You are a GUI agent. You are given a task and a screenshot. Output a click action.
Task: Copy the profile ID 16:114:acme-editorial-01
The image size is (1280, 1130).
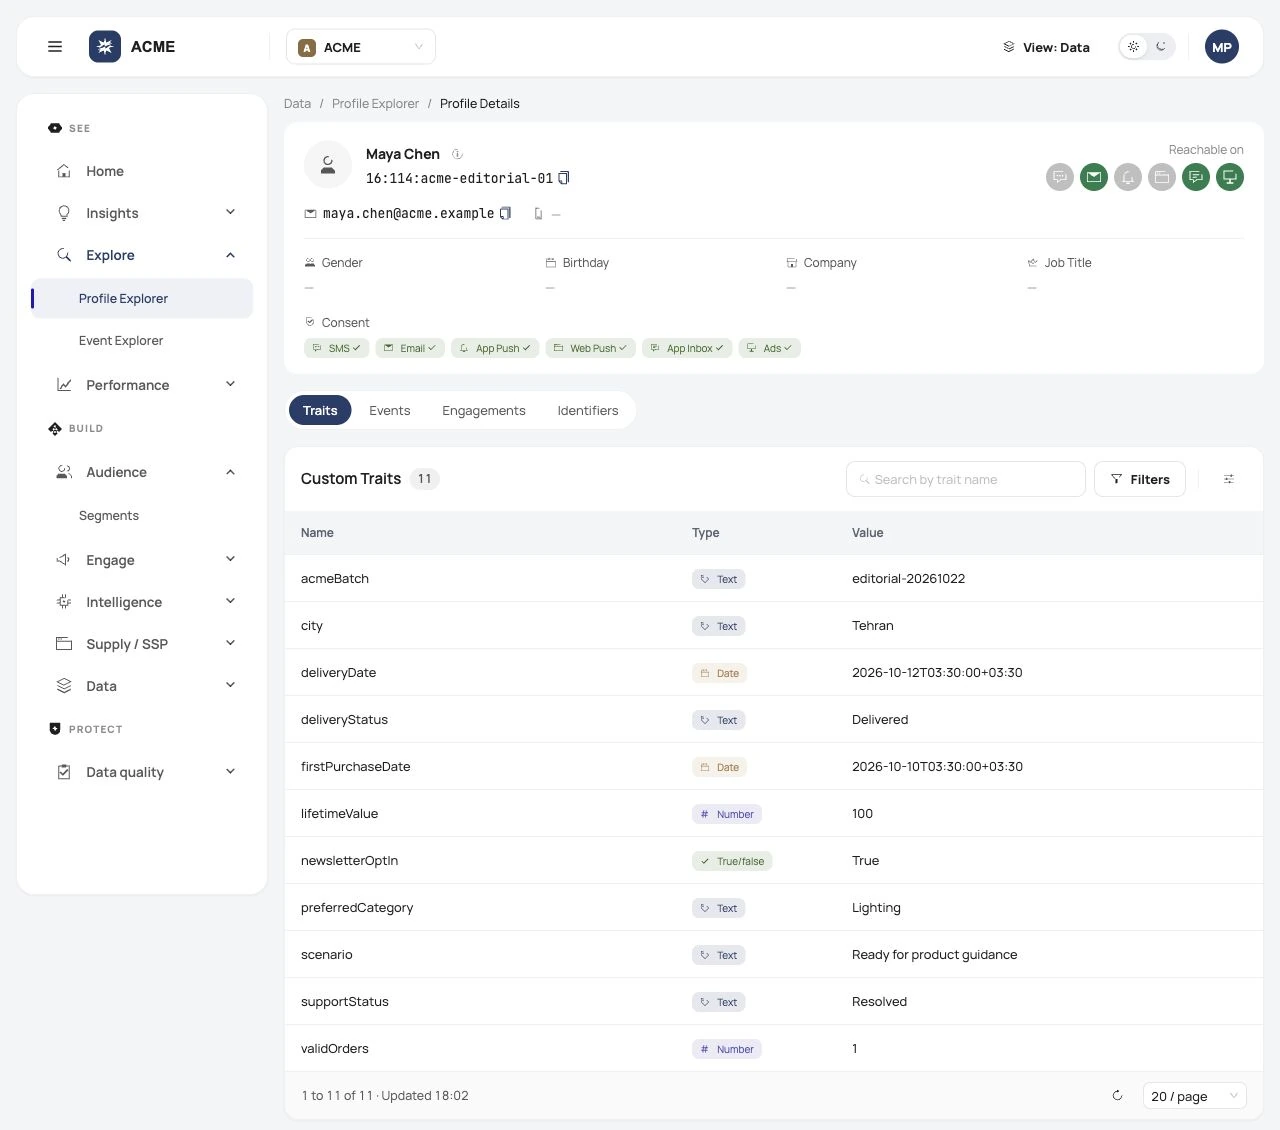pos(564,178)
